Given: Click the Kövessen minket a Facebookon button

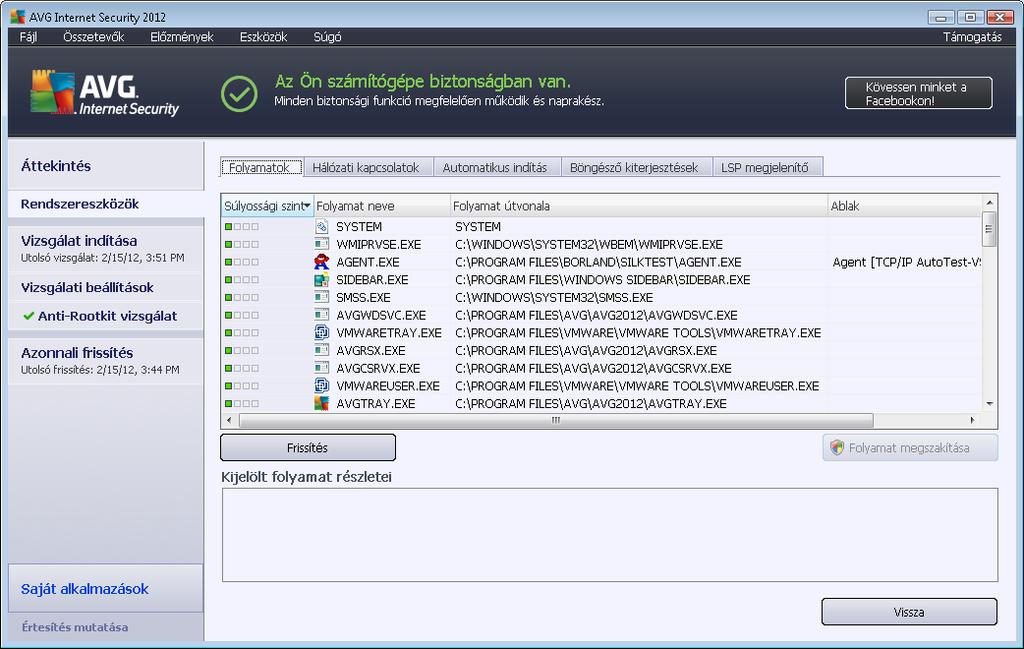Looking at the screenshot, I should pyautogui.click(x=918, y=93).
